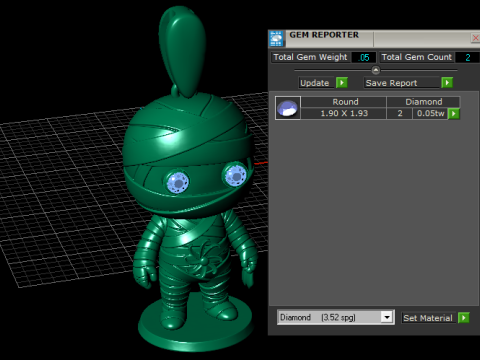Collapse the panel using the round arrow handle

pos(376,70)
